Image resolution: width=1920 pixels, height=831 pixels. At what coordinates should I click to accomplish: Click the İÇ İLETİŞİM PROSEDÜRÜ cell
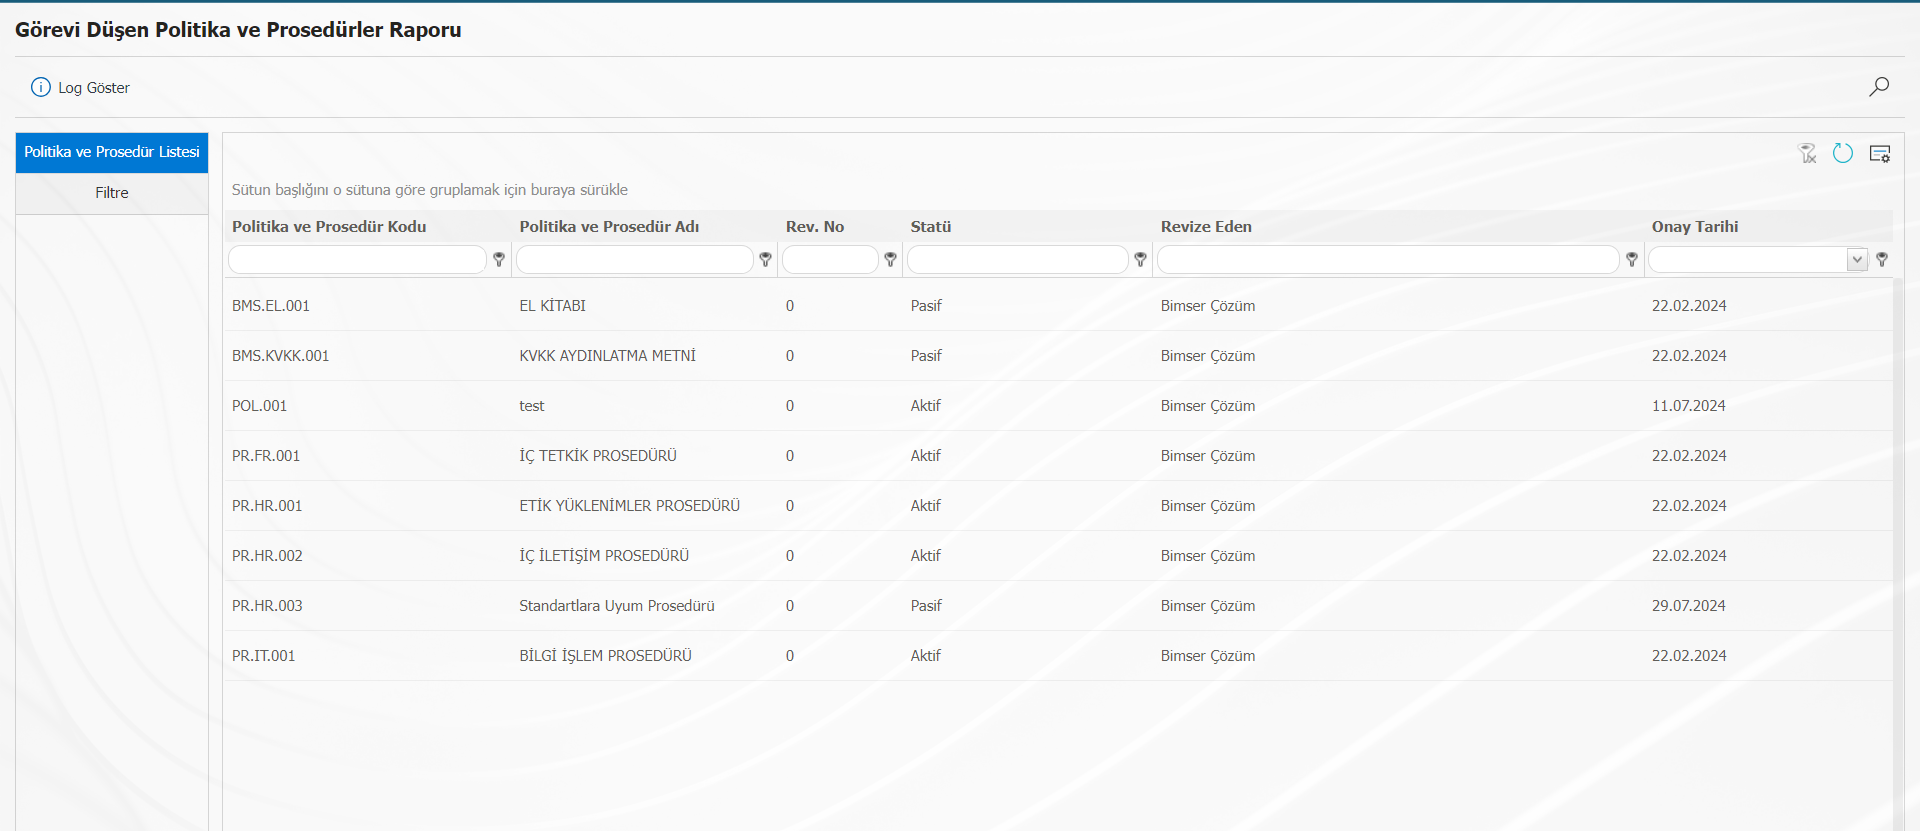click(604, 556)
